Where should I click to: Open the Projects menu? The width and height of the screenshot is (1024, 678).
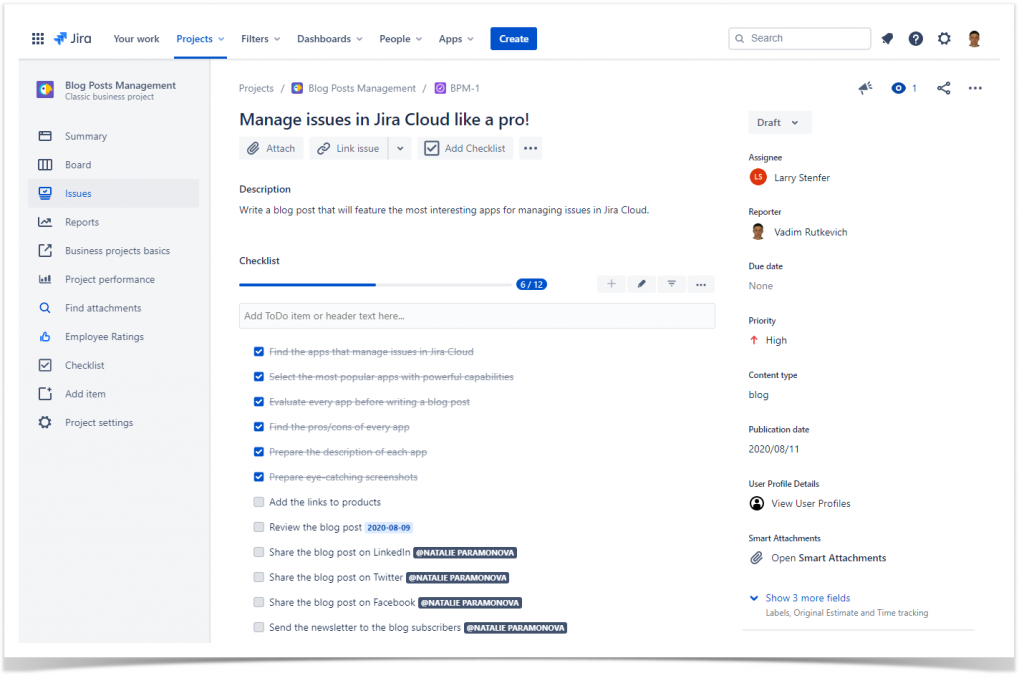pyautogui.click(x=199, y=38)
